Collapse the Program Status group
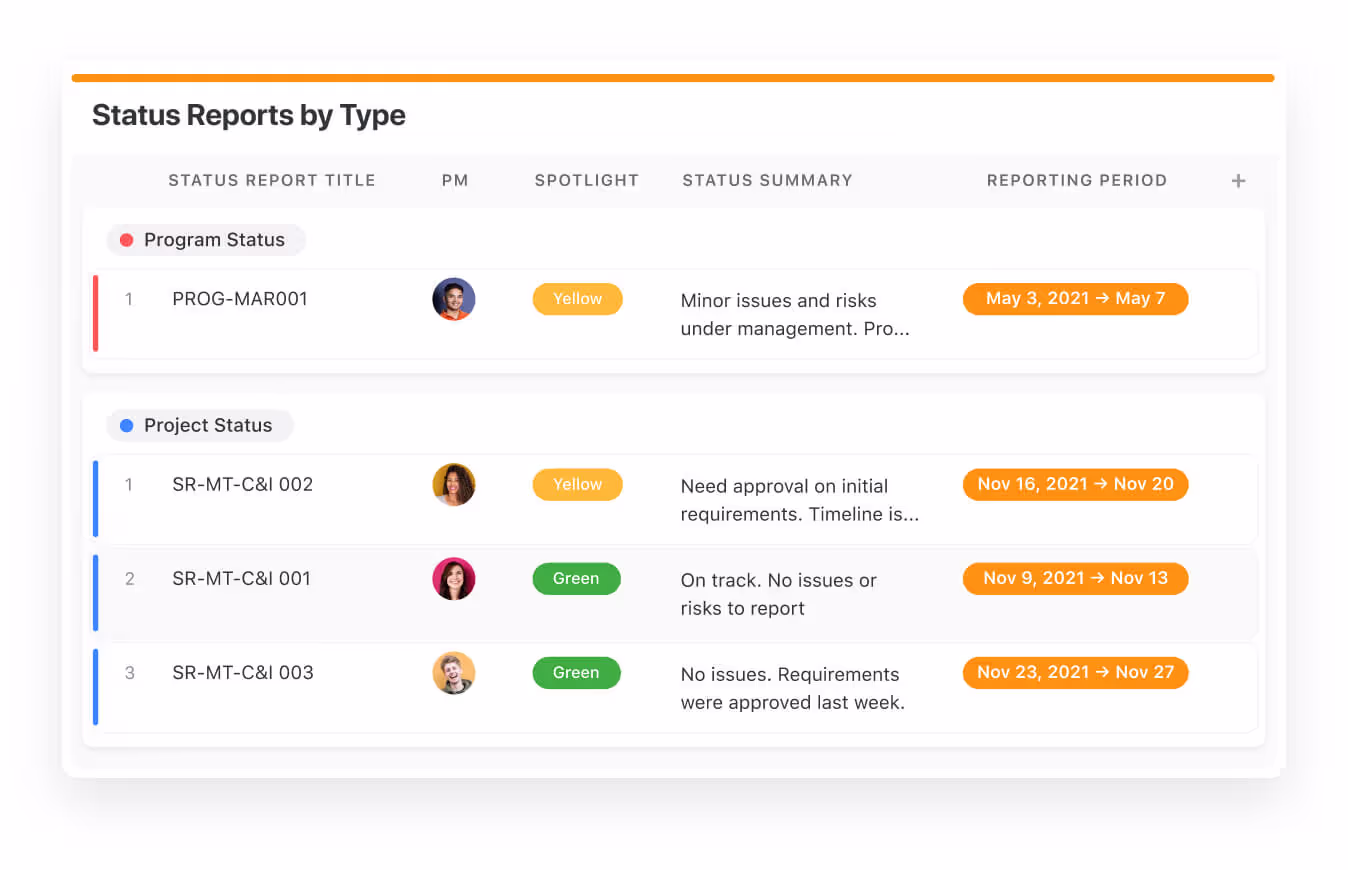1348x870 pixels. tap(213, 240)
